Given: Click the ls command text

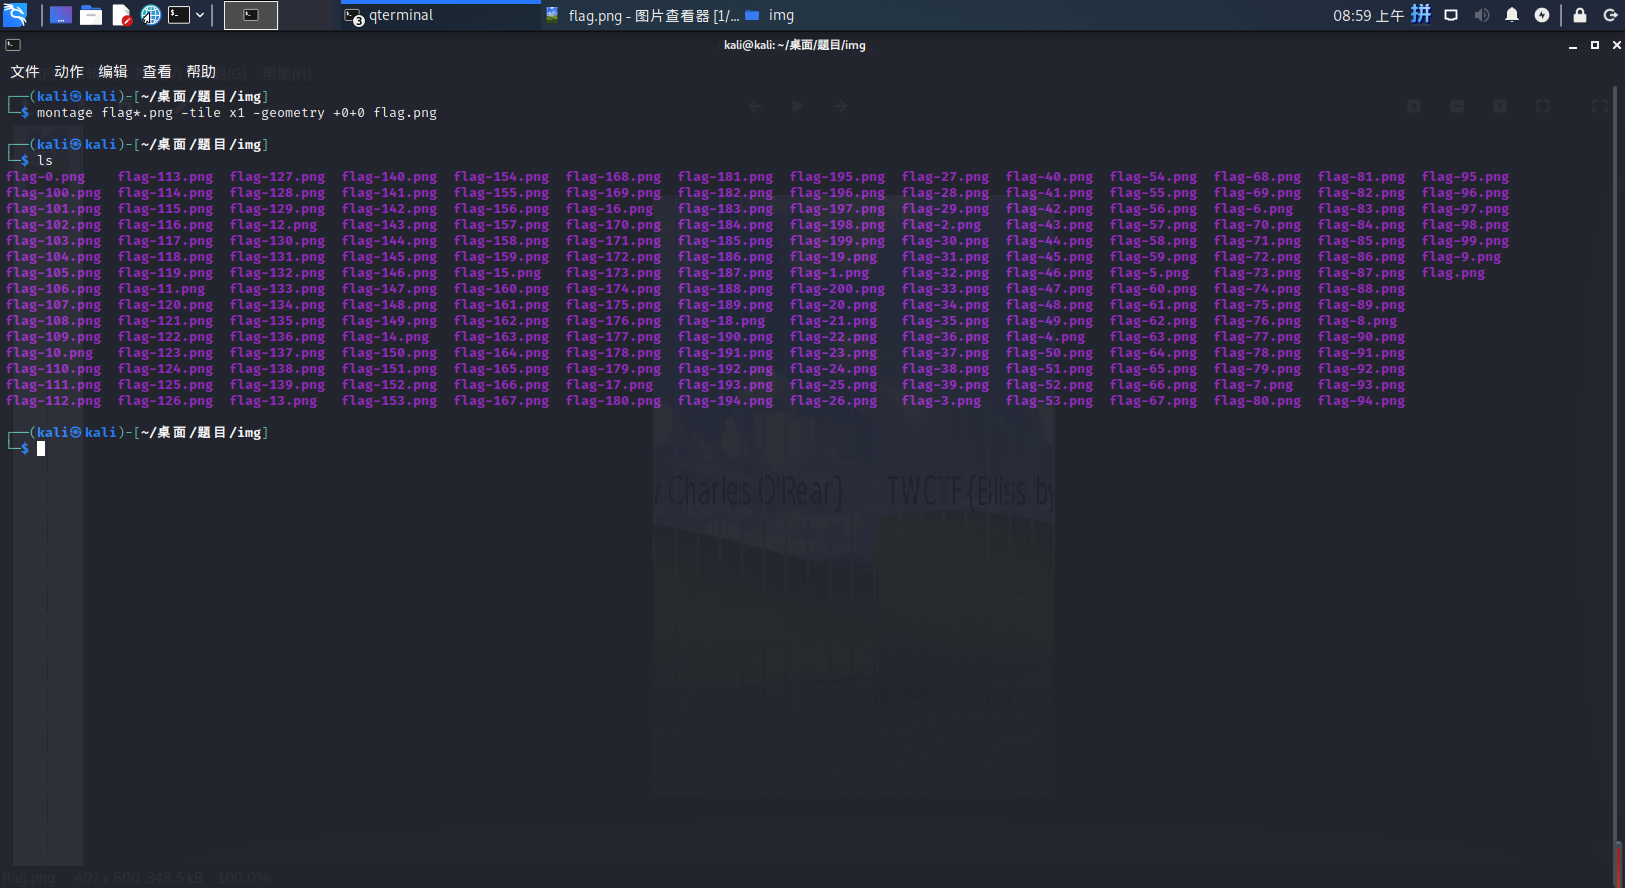Looking at the screenshot, I should [45, 160].
